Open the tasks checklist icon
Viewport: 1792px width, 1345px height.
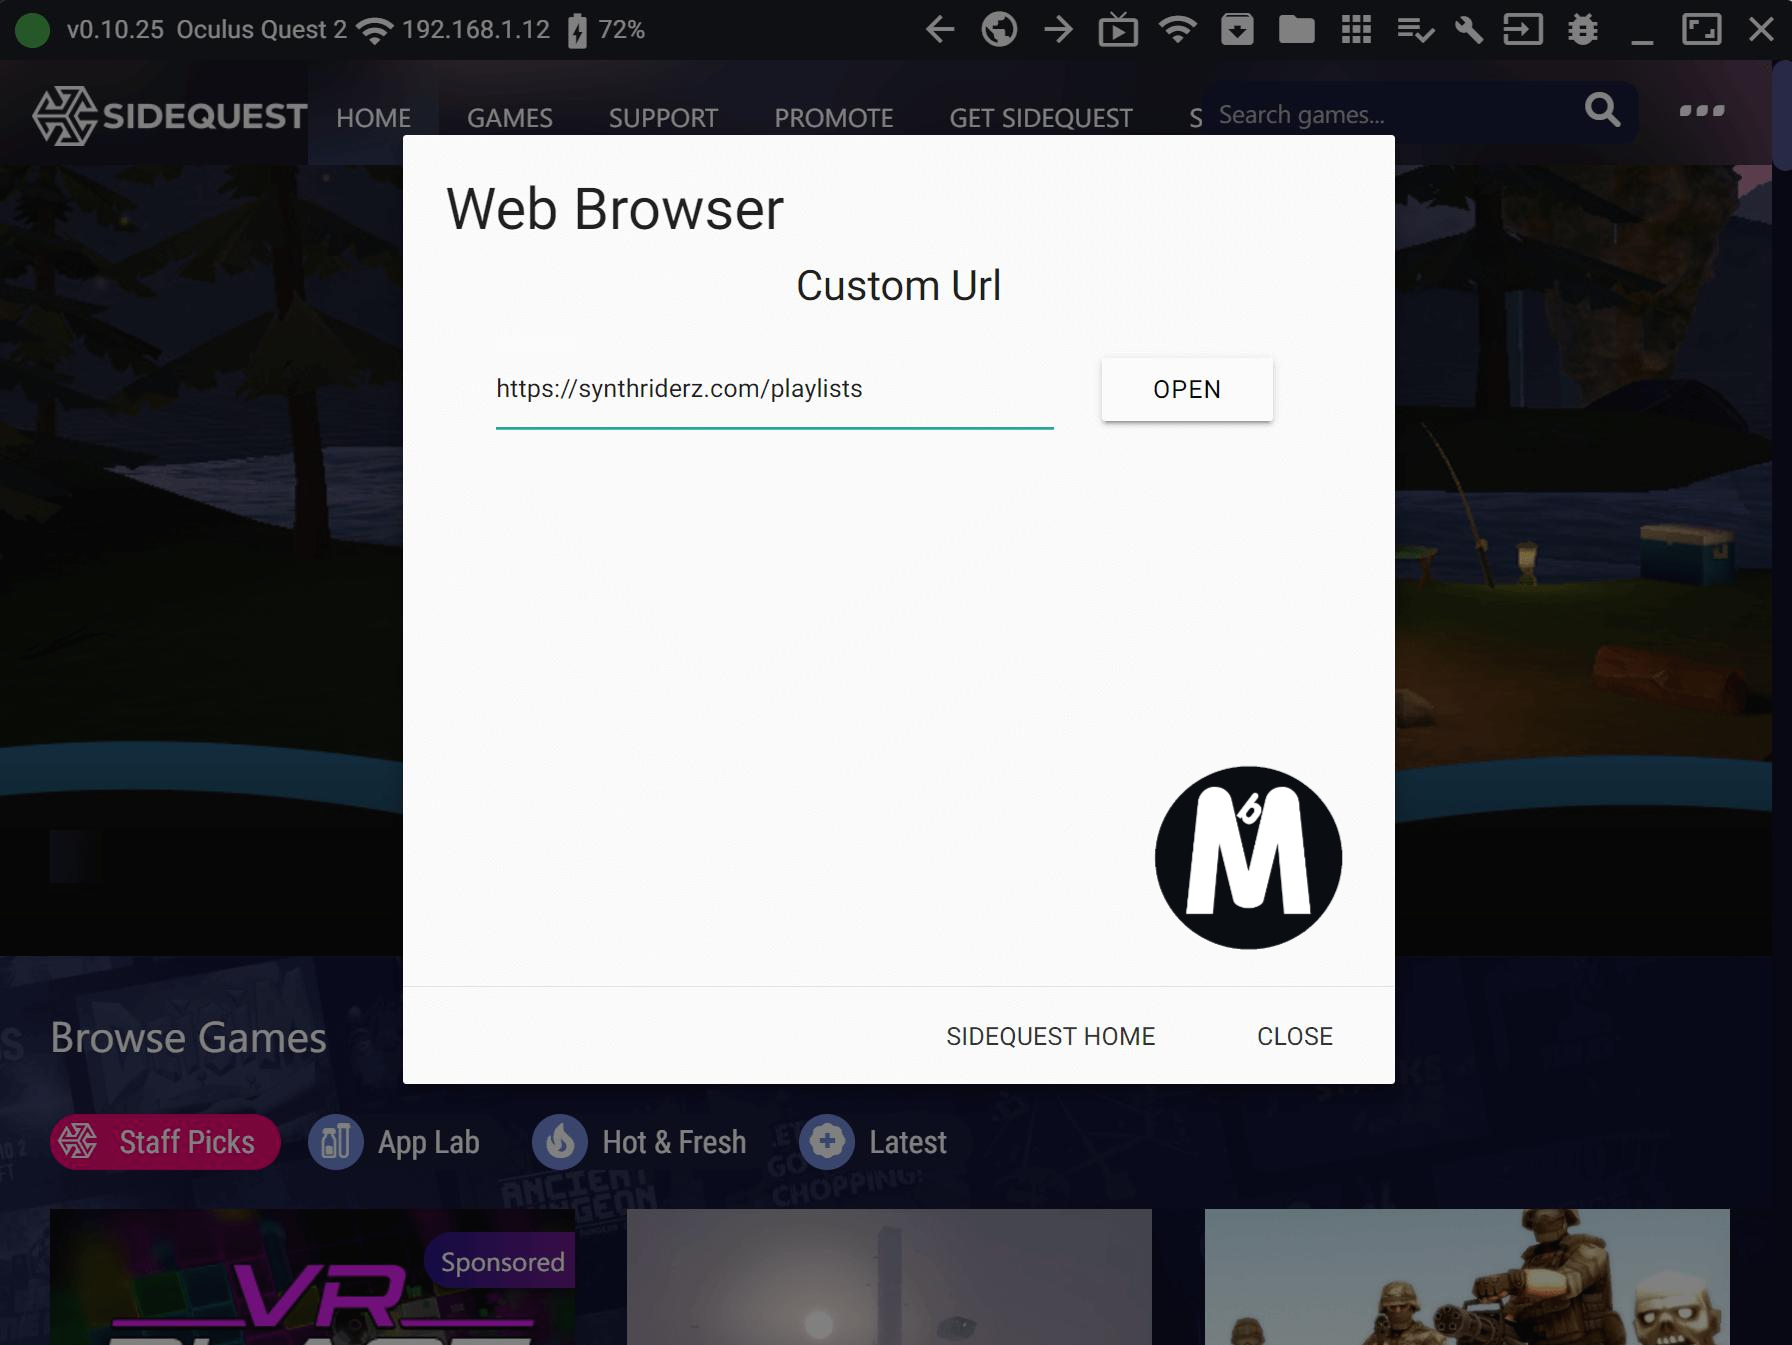pos(1415,30)
